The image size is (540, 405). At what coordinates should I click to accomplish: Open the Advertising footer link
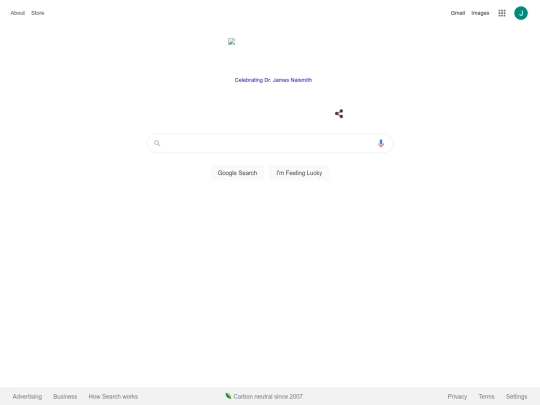(27, 396)
